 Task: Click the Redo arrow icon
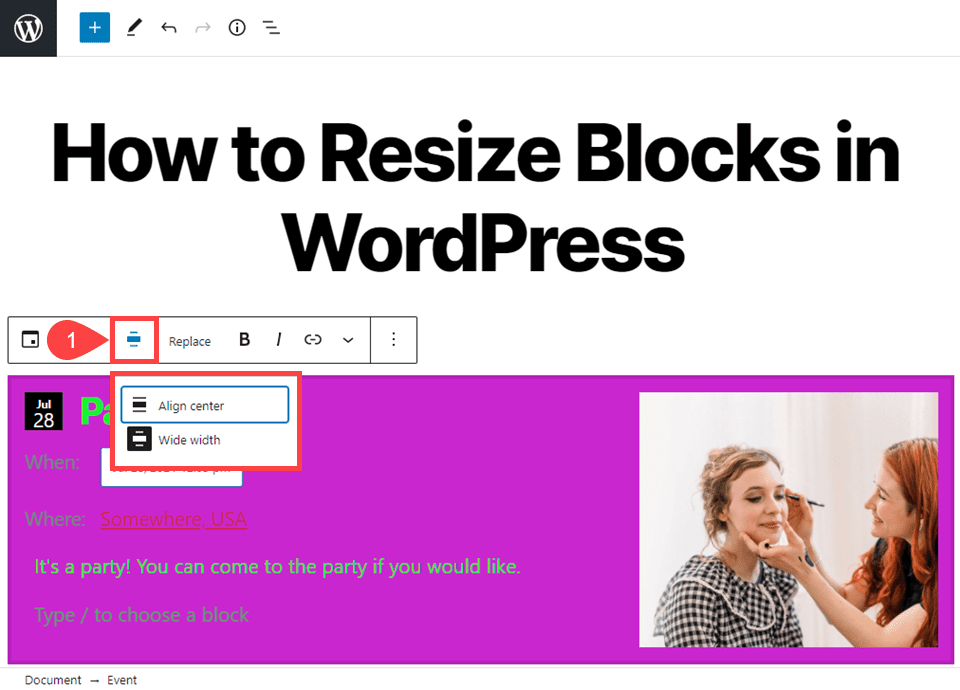(x=202, y=27)
